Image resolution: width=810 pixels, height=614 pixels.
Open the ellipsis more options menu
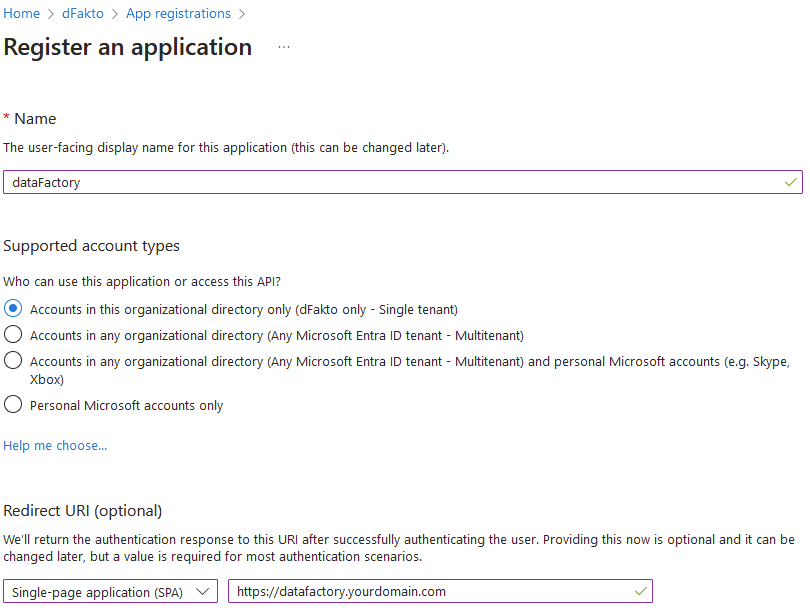coord(284,47)
